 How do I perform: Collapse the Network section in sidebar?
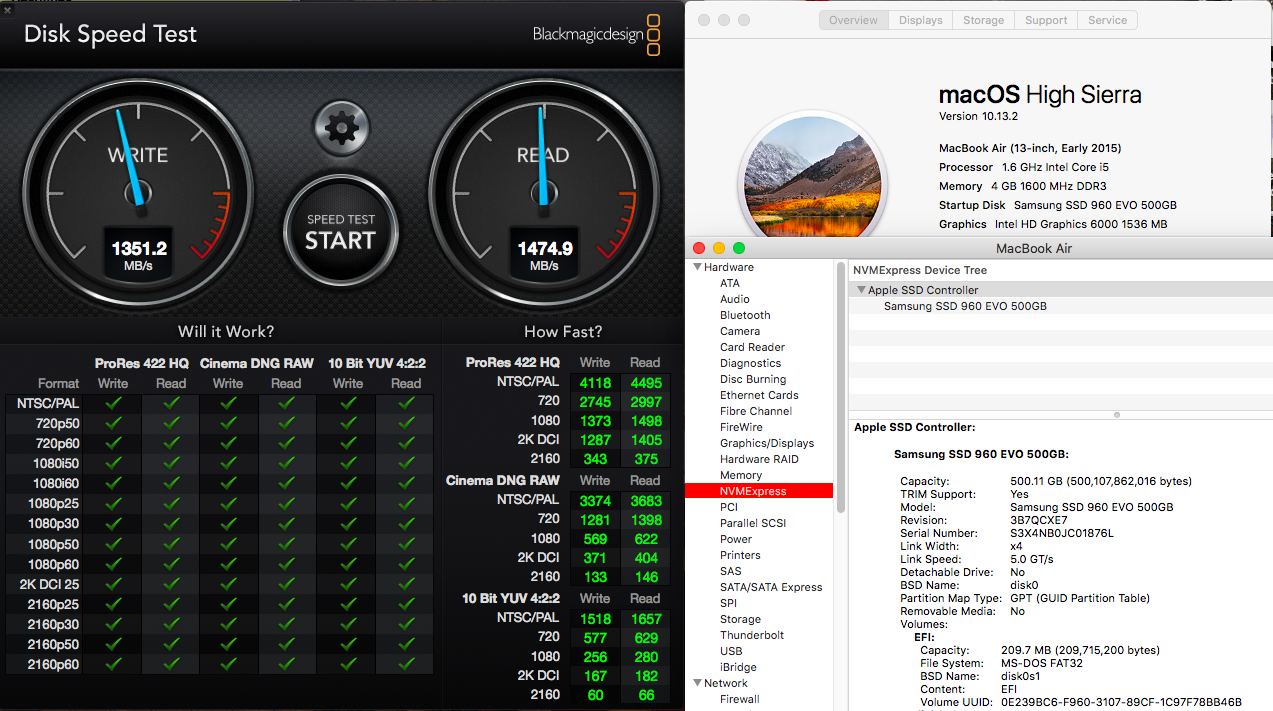pos(697,683)
